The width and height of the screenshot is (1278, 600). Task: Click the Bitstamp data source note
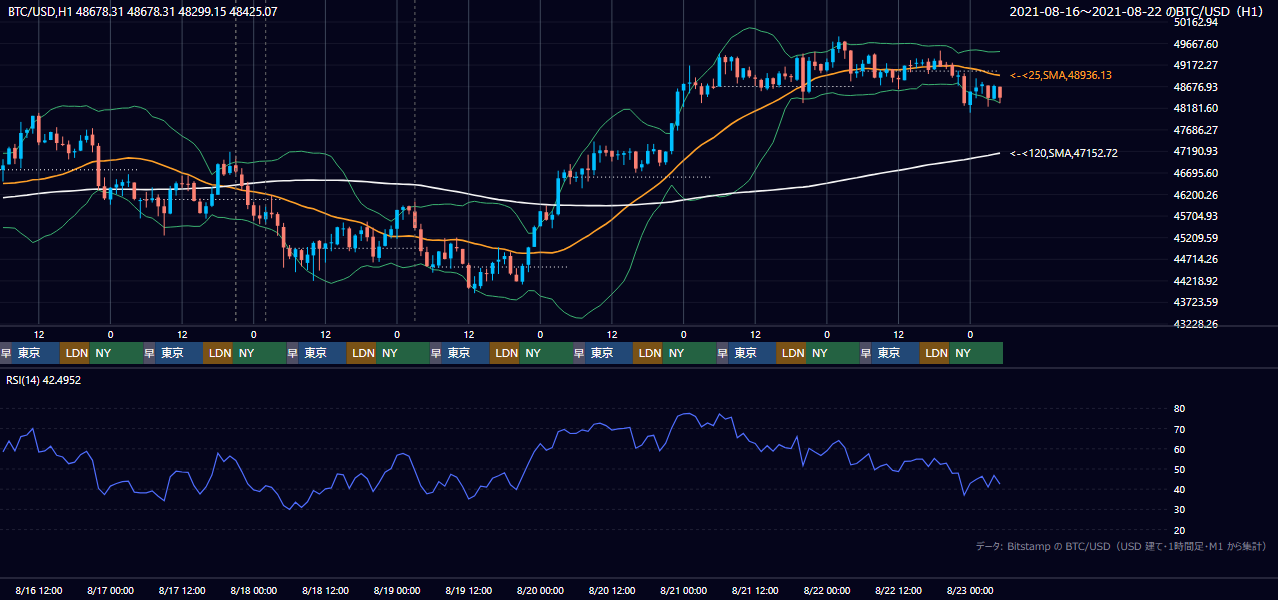pos(1121,546)
